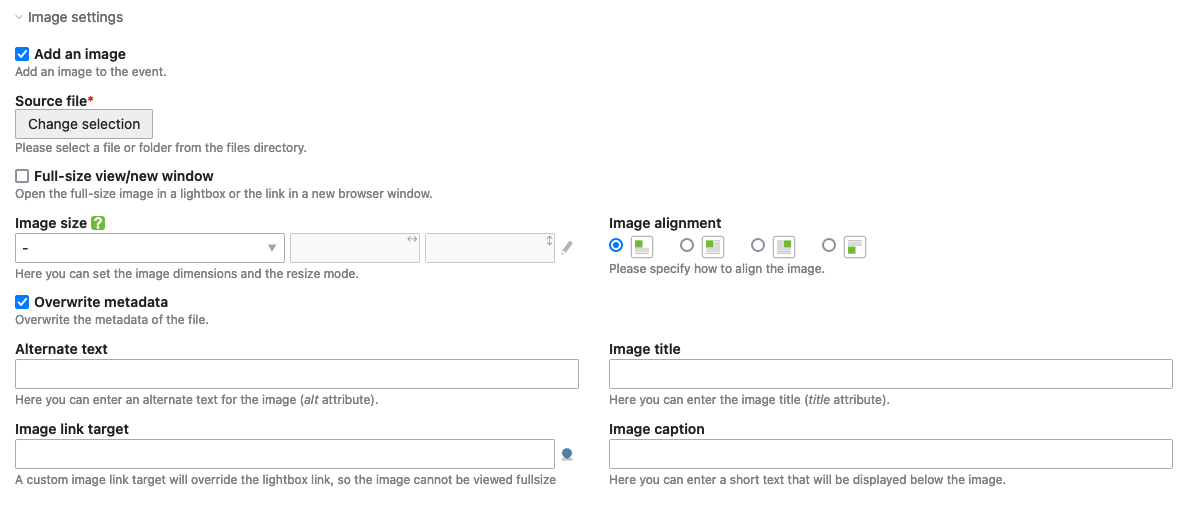Uncheck the Overwrite metadata checkbox
The image size is (1188, 512).
(x=22, y=302)
